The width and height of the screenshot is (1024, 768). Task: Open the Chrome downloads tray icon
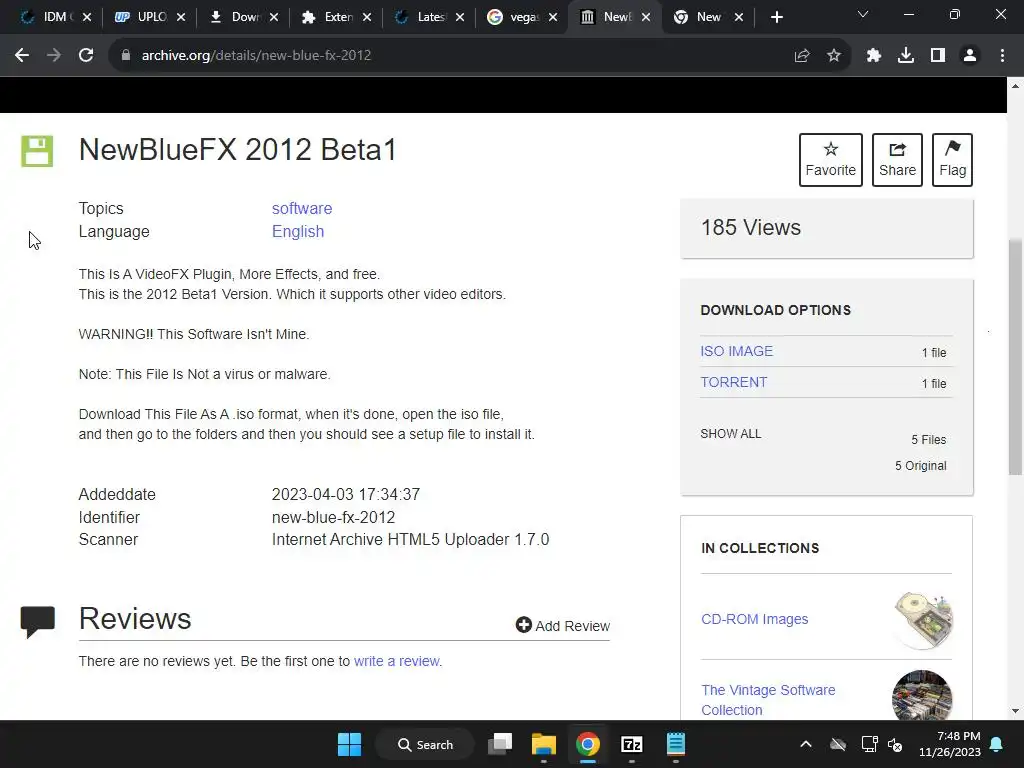point(906,56)
